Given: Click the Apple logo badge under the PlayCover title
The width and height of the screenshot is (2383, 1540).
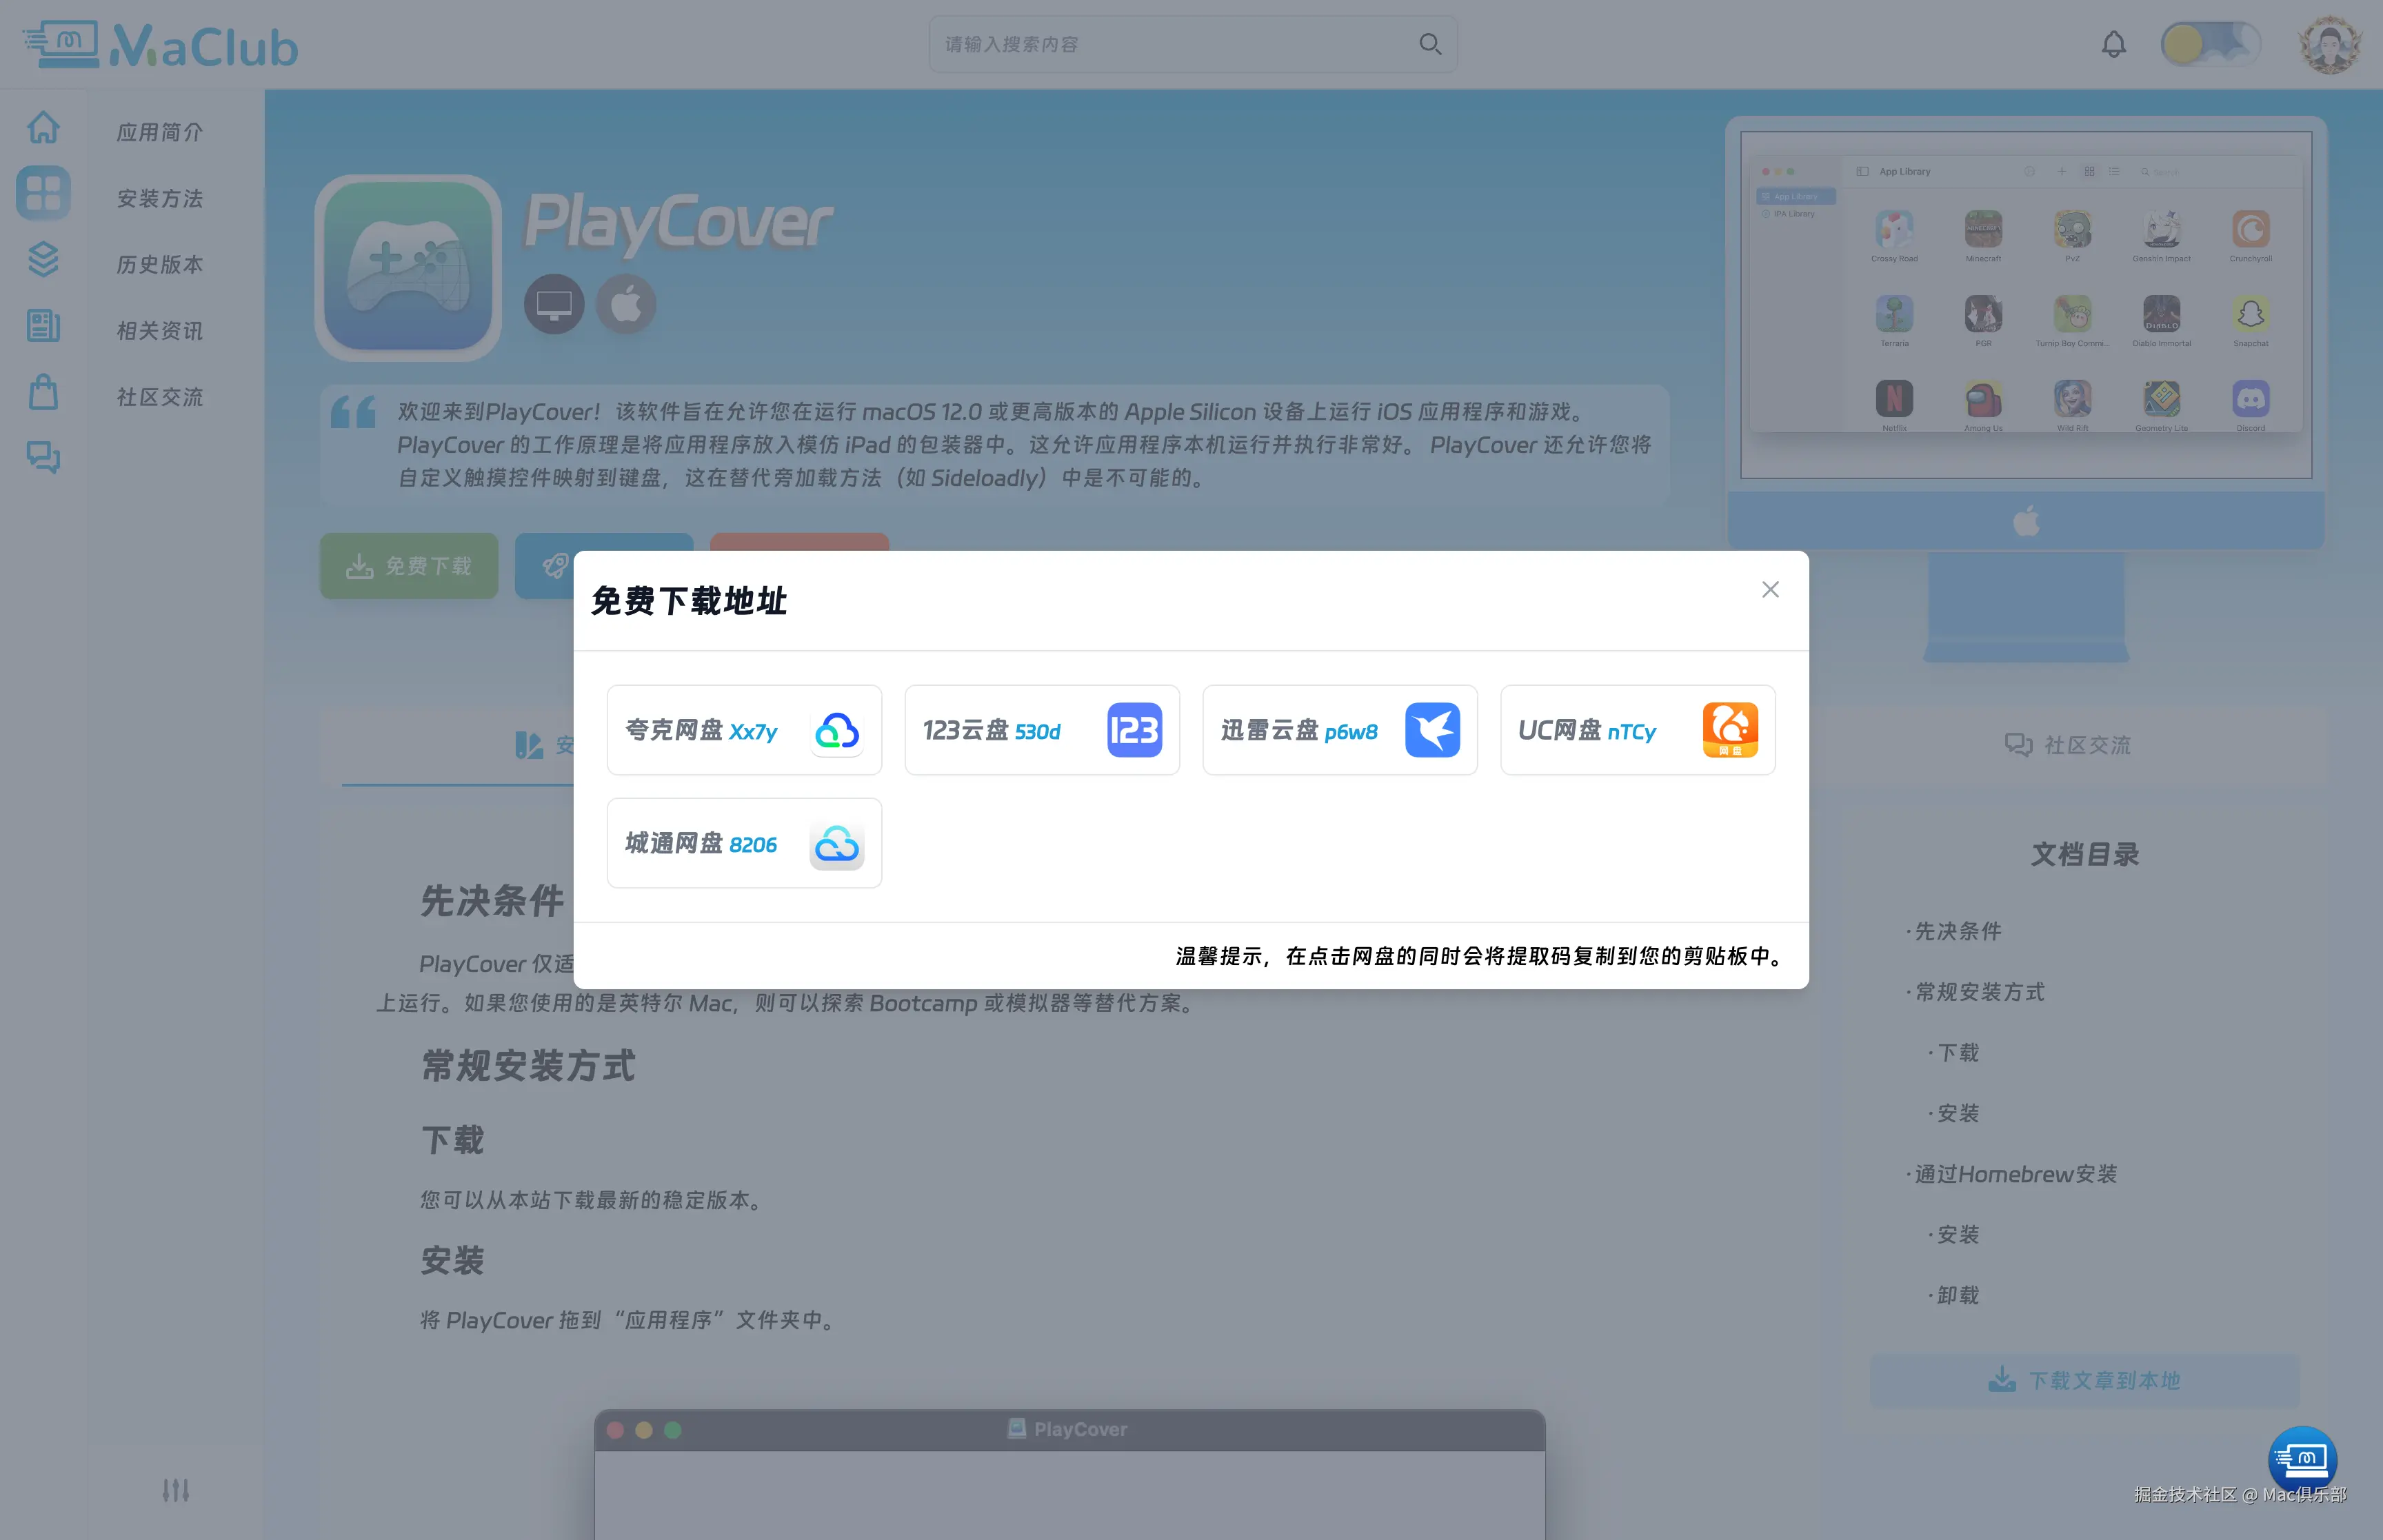Looking at the screenshot, I should coord(626,303).
